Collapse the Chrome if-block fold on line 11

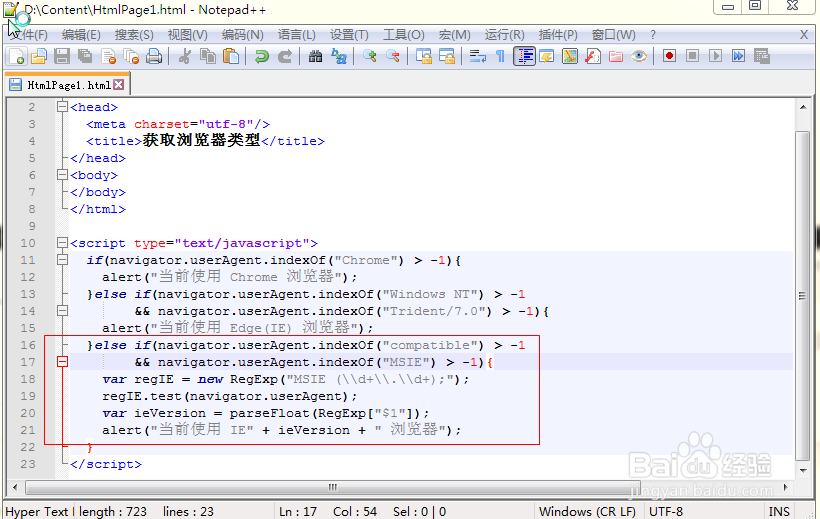(x=62, y=260)
